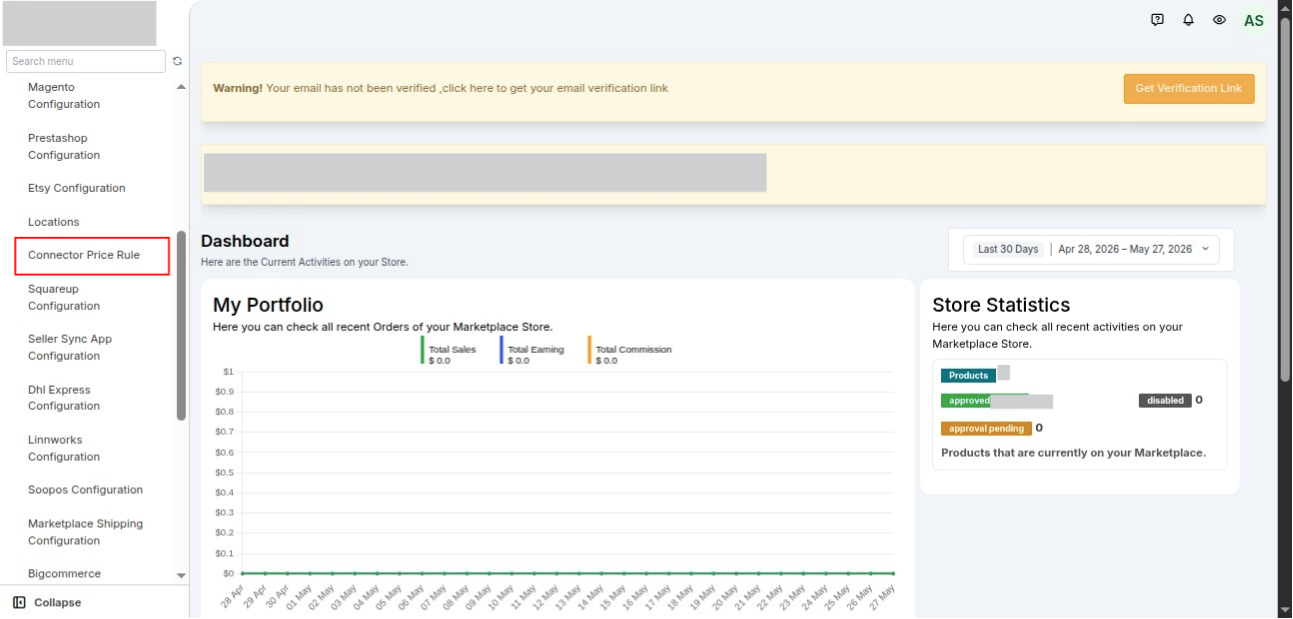Open Etsy Configuration menu item
1293x619 pixels.
click(77, 188)
